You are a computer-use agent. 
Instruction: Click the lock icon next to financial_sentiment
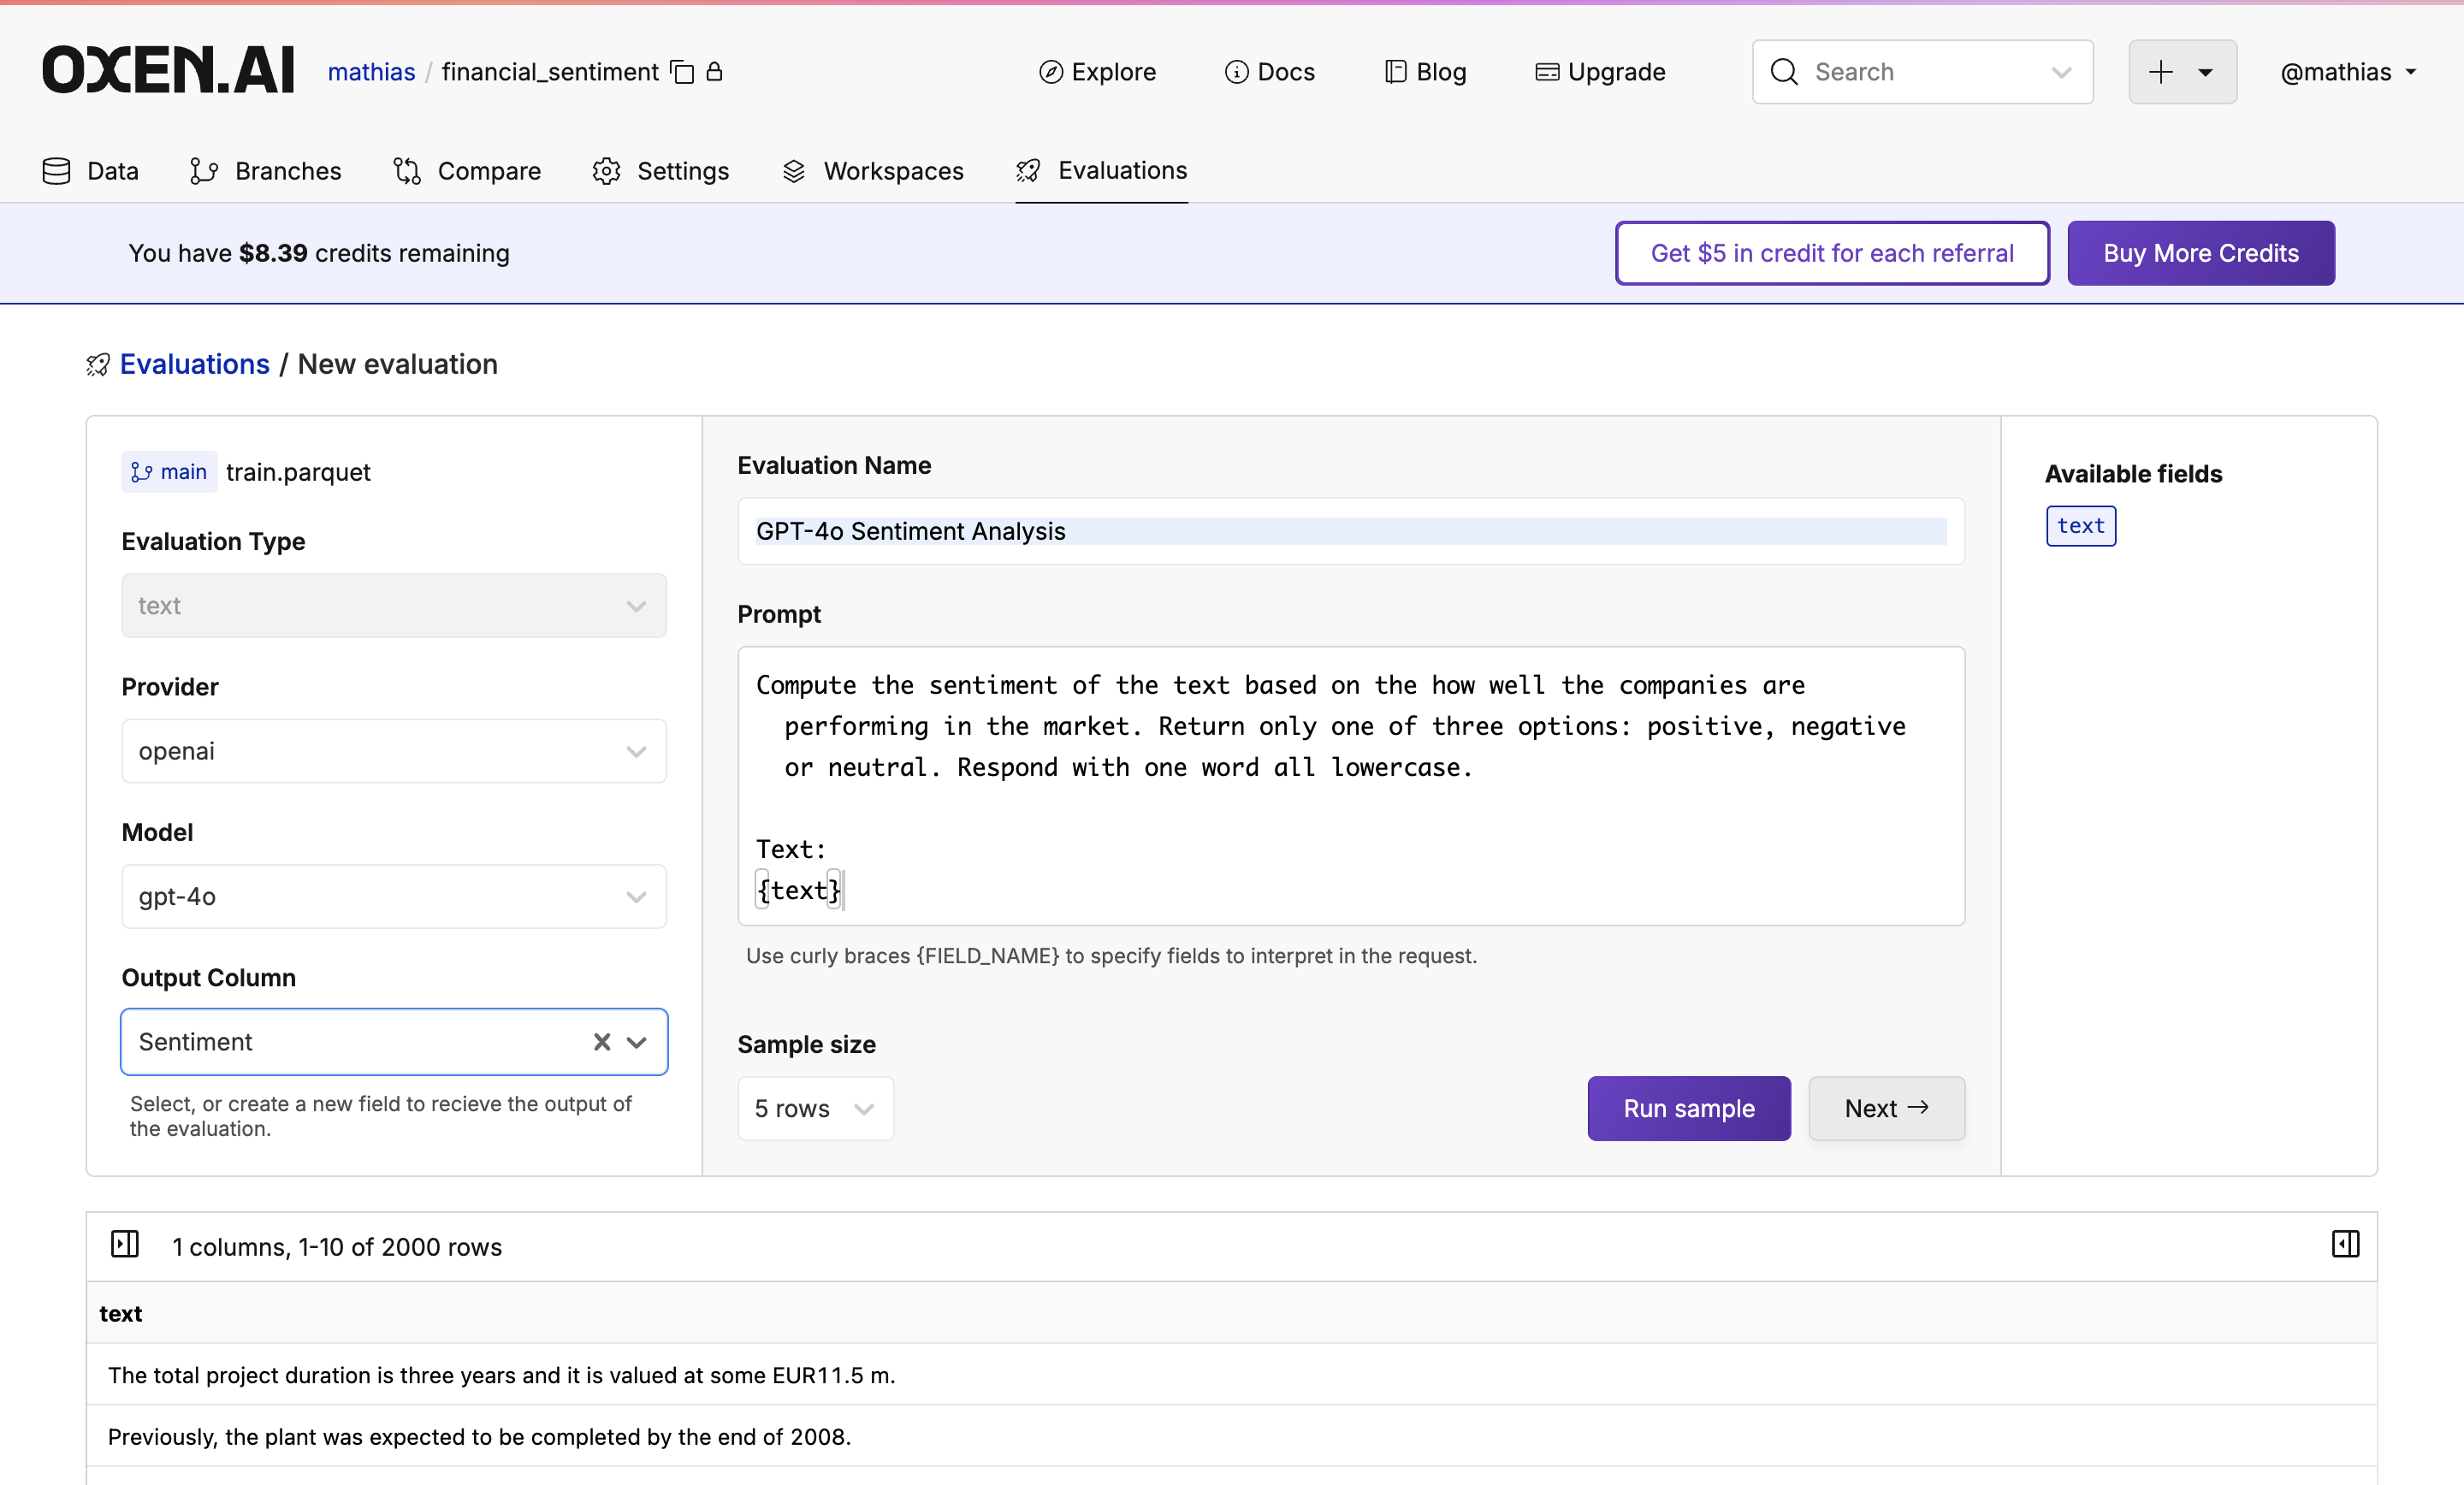713,71
